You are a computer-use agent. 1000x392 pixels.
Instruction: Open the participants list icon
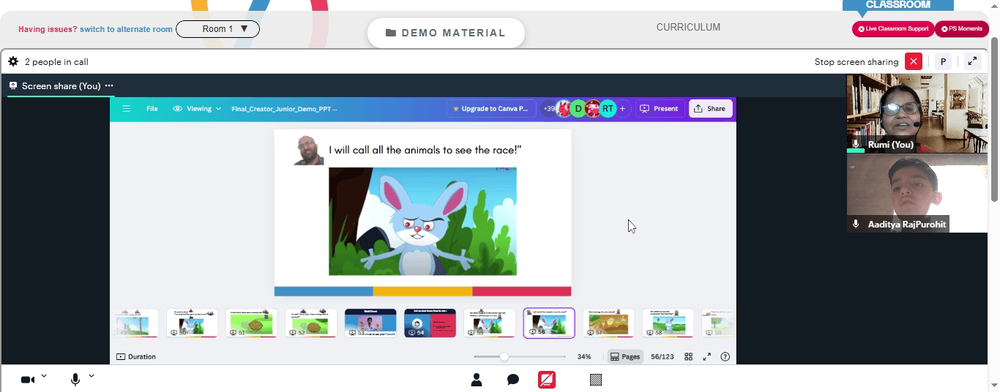click(x=476, y=380)
